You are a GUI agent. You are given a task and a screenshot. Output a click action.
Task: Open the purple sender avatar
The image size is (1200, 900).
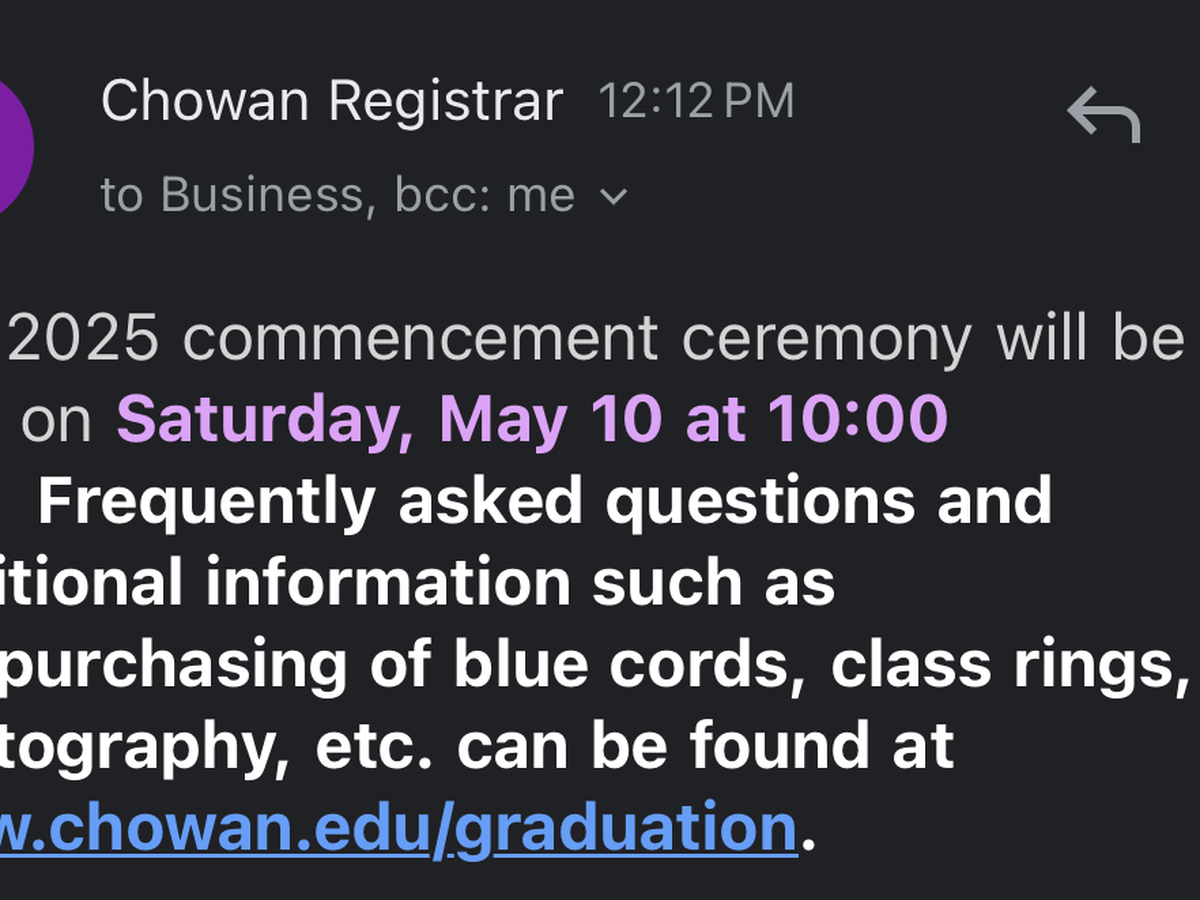click(x=12, y=147)
